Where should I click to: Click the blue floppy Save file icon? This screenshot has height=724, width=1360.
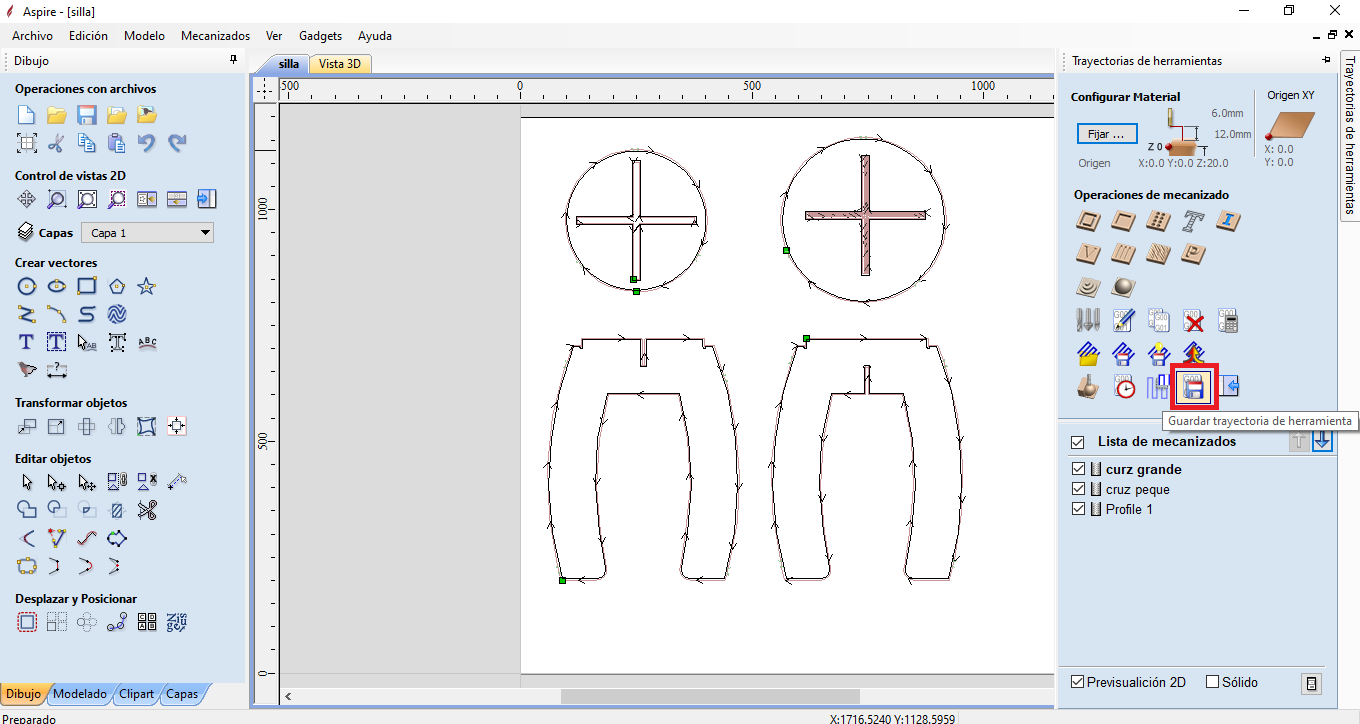pyautogui.click(x=87, y=114)
